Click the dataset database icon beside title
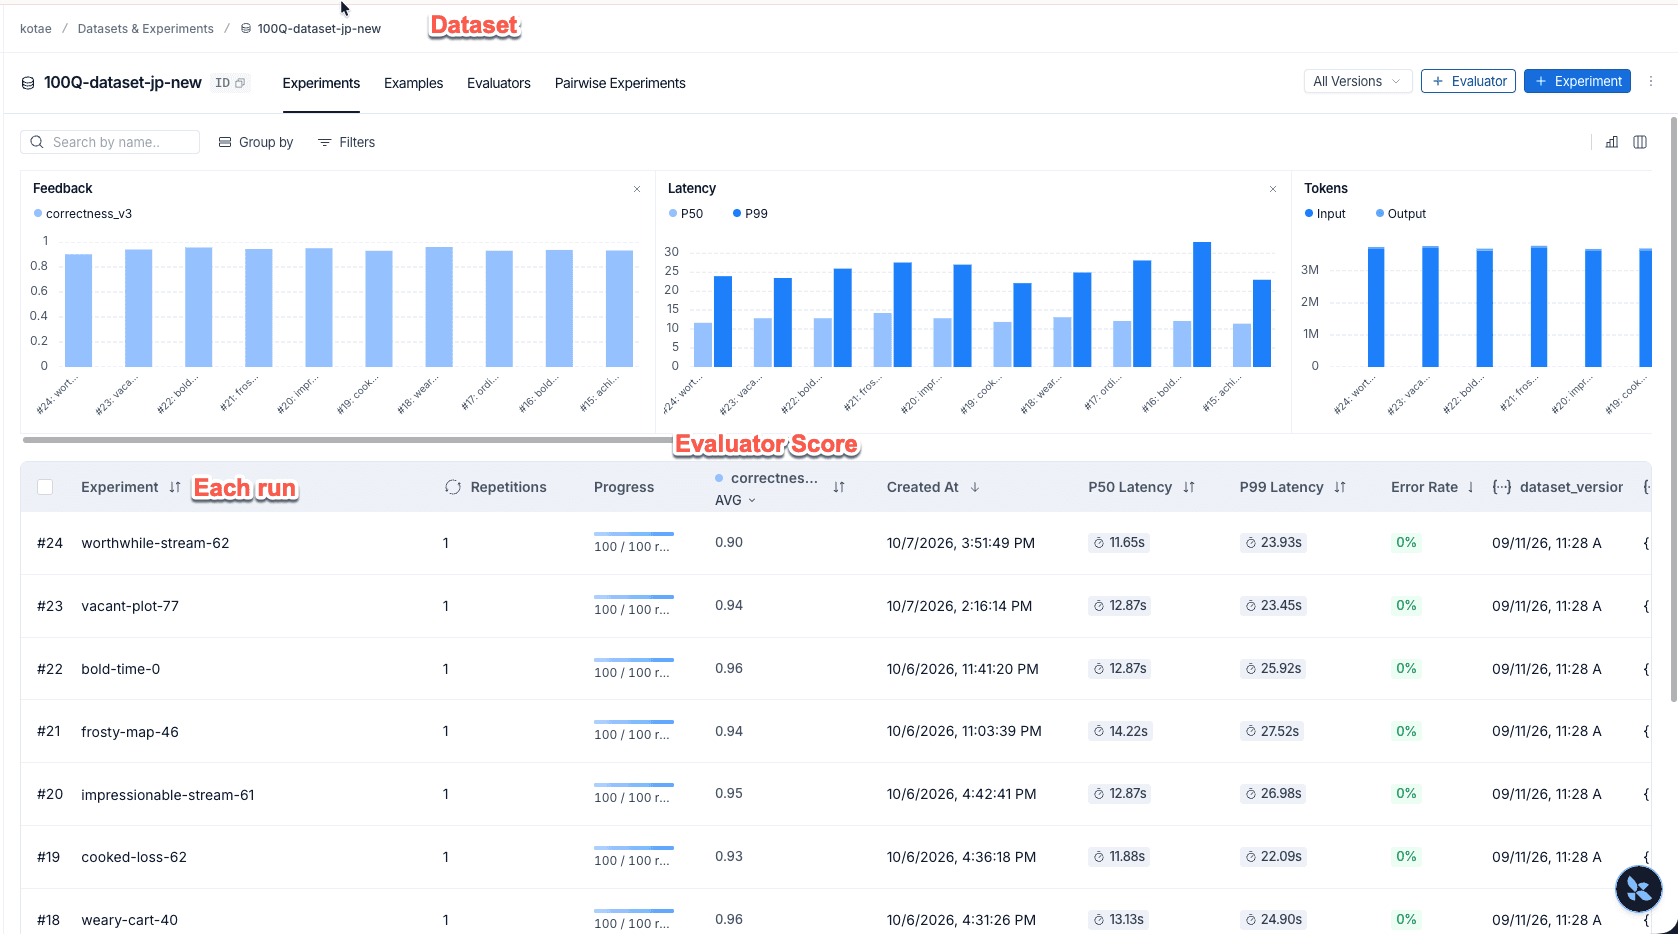Viewport: 1678px width, 934px height. [x=28, y=83]
